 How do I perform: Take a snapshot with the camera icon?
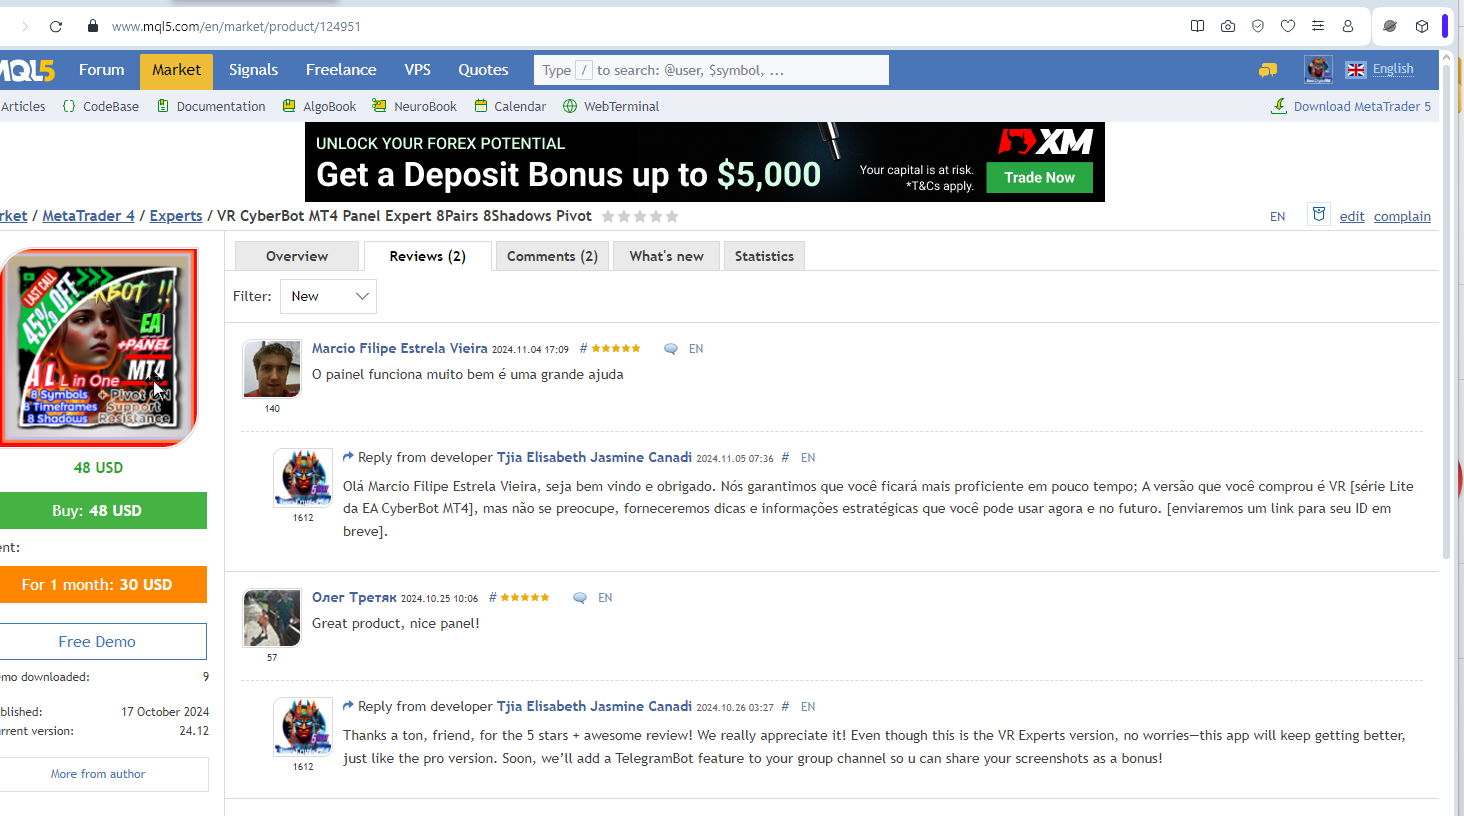click(x=1228, y=26)
